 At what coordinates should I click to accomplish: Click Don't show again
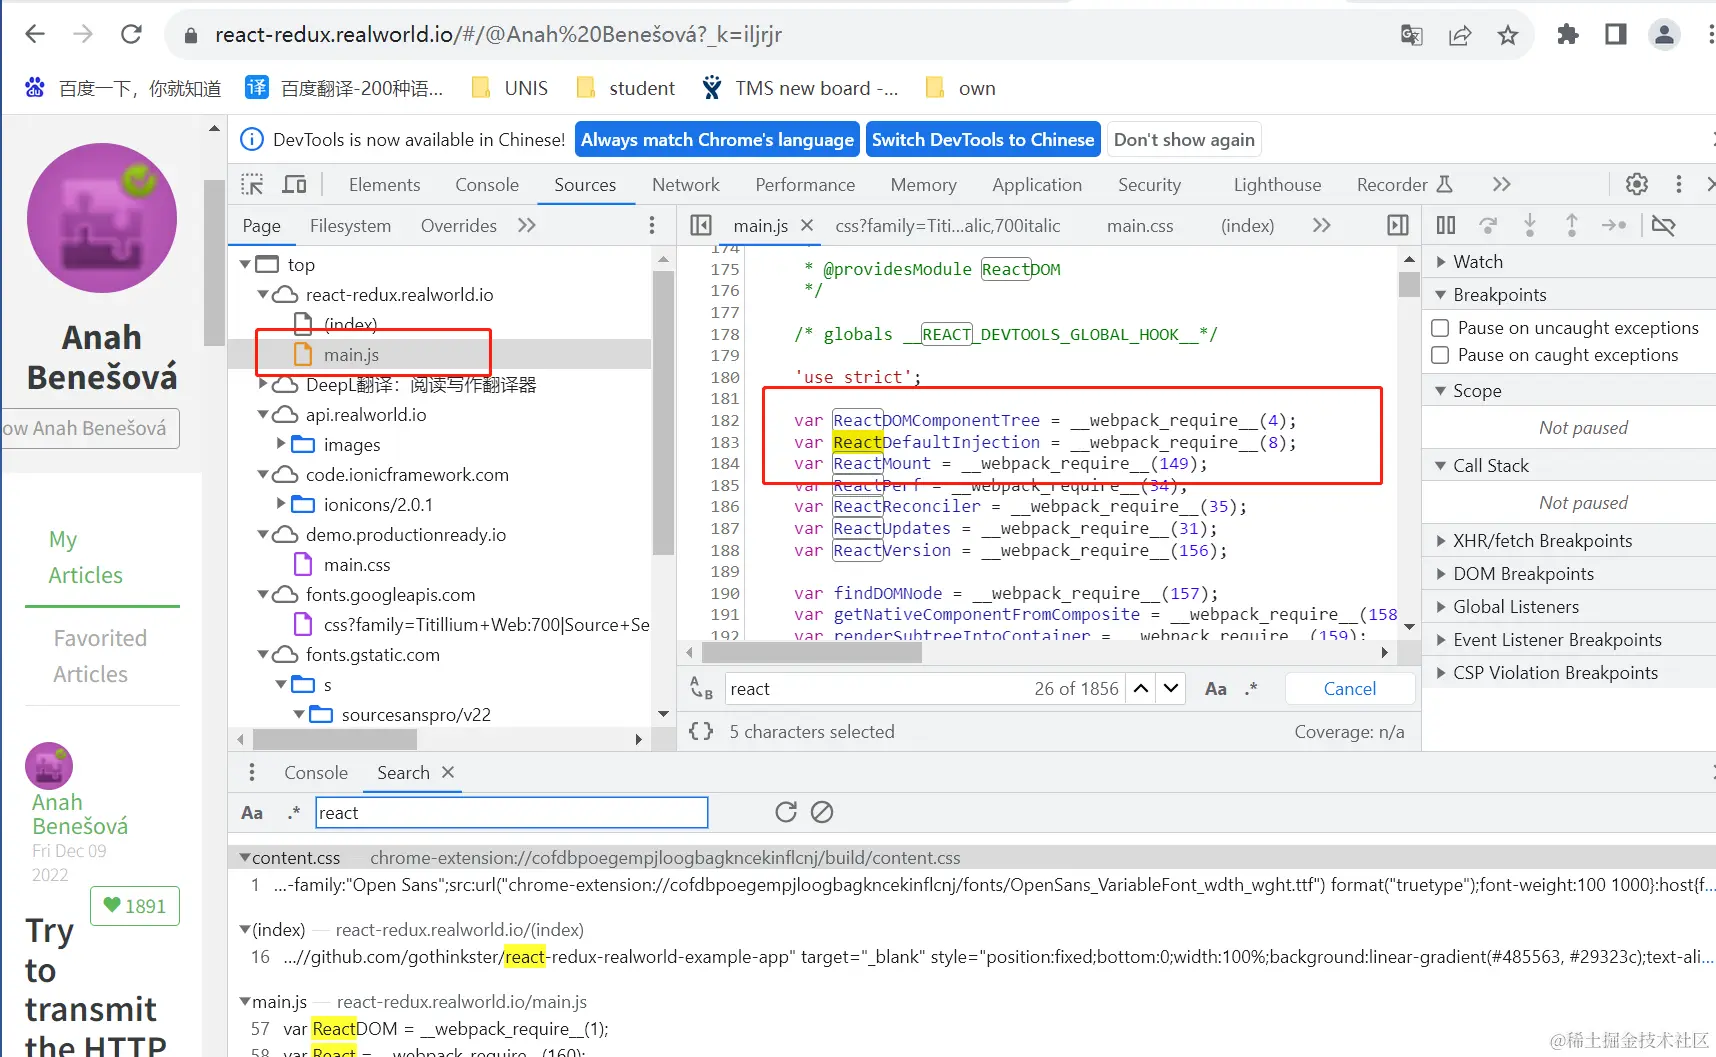click(1184, 139)
